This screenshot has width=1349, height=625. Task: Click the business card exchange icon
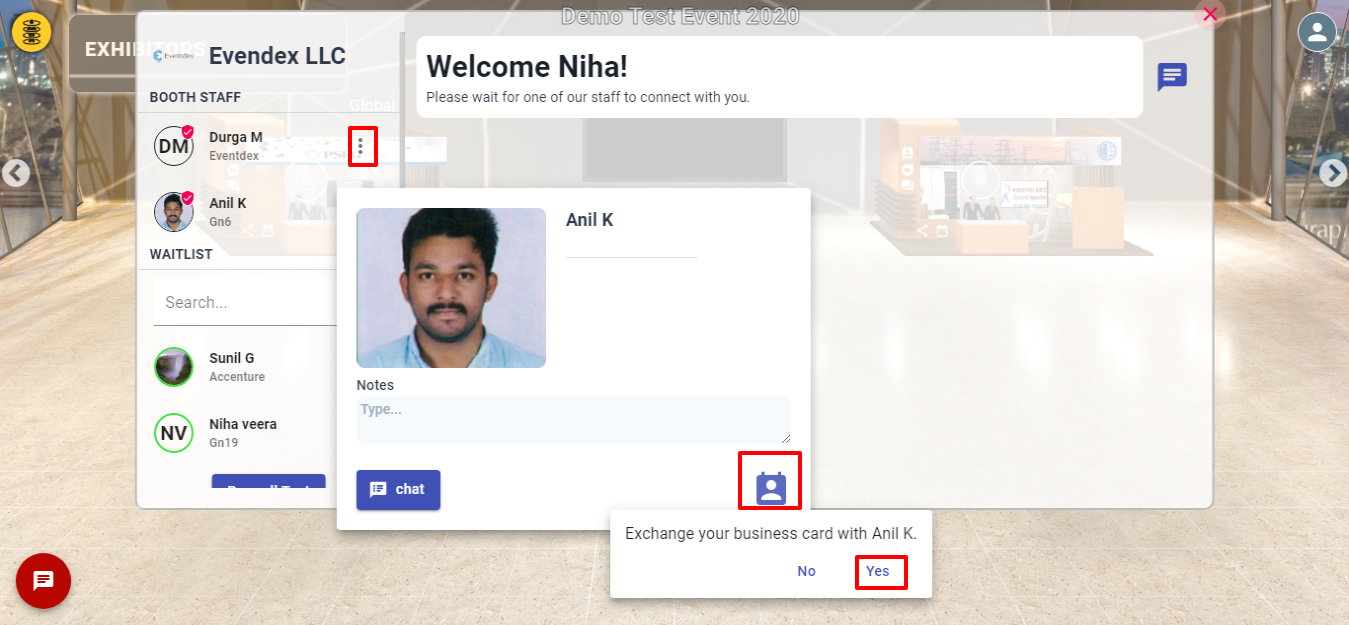tap(771, 487)
